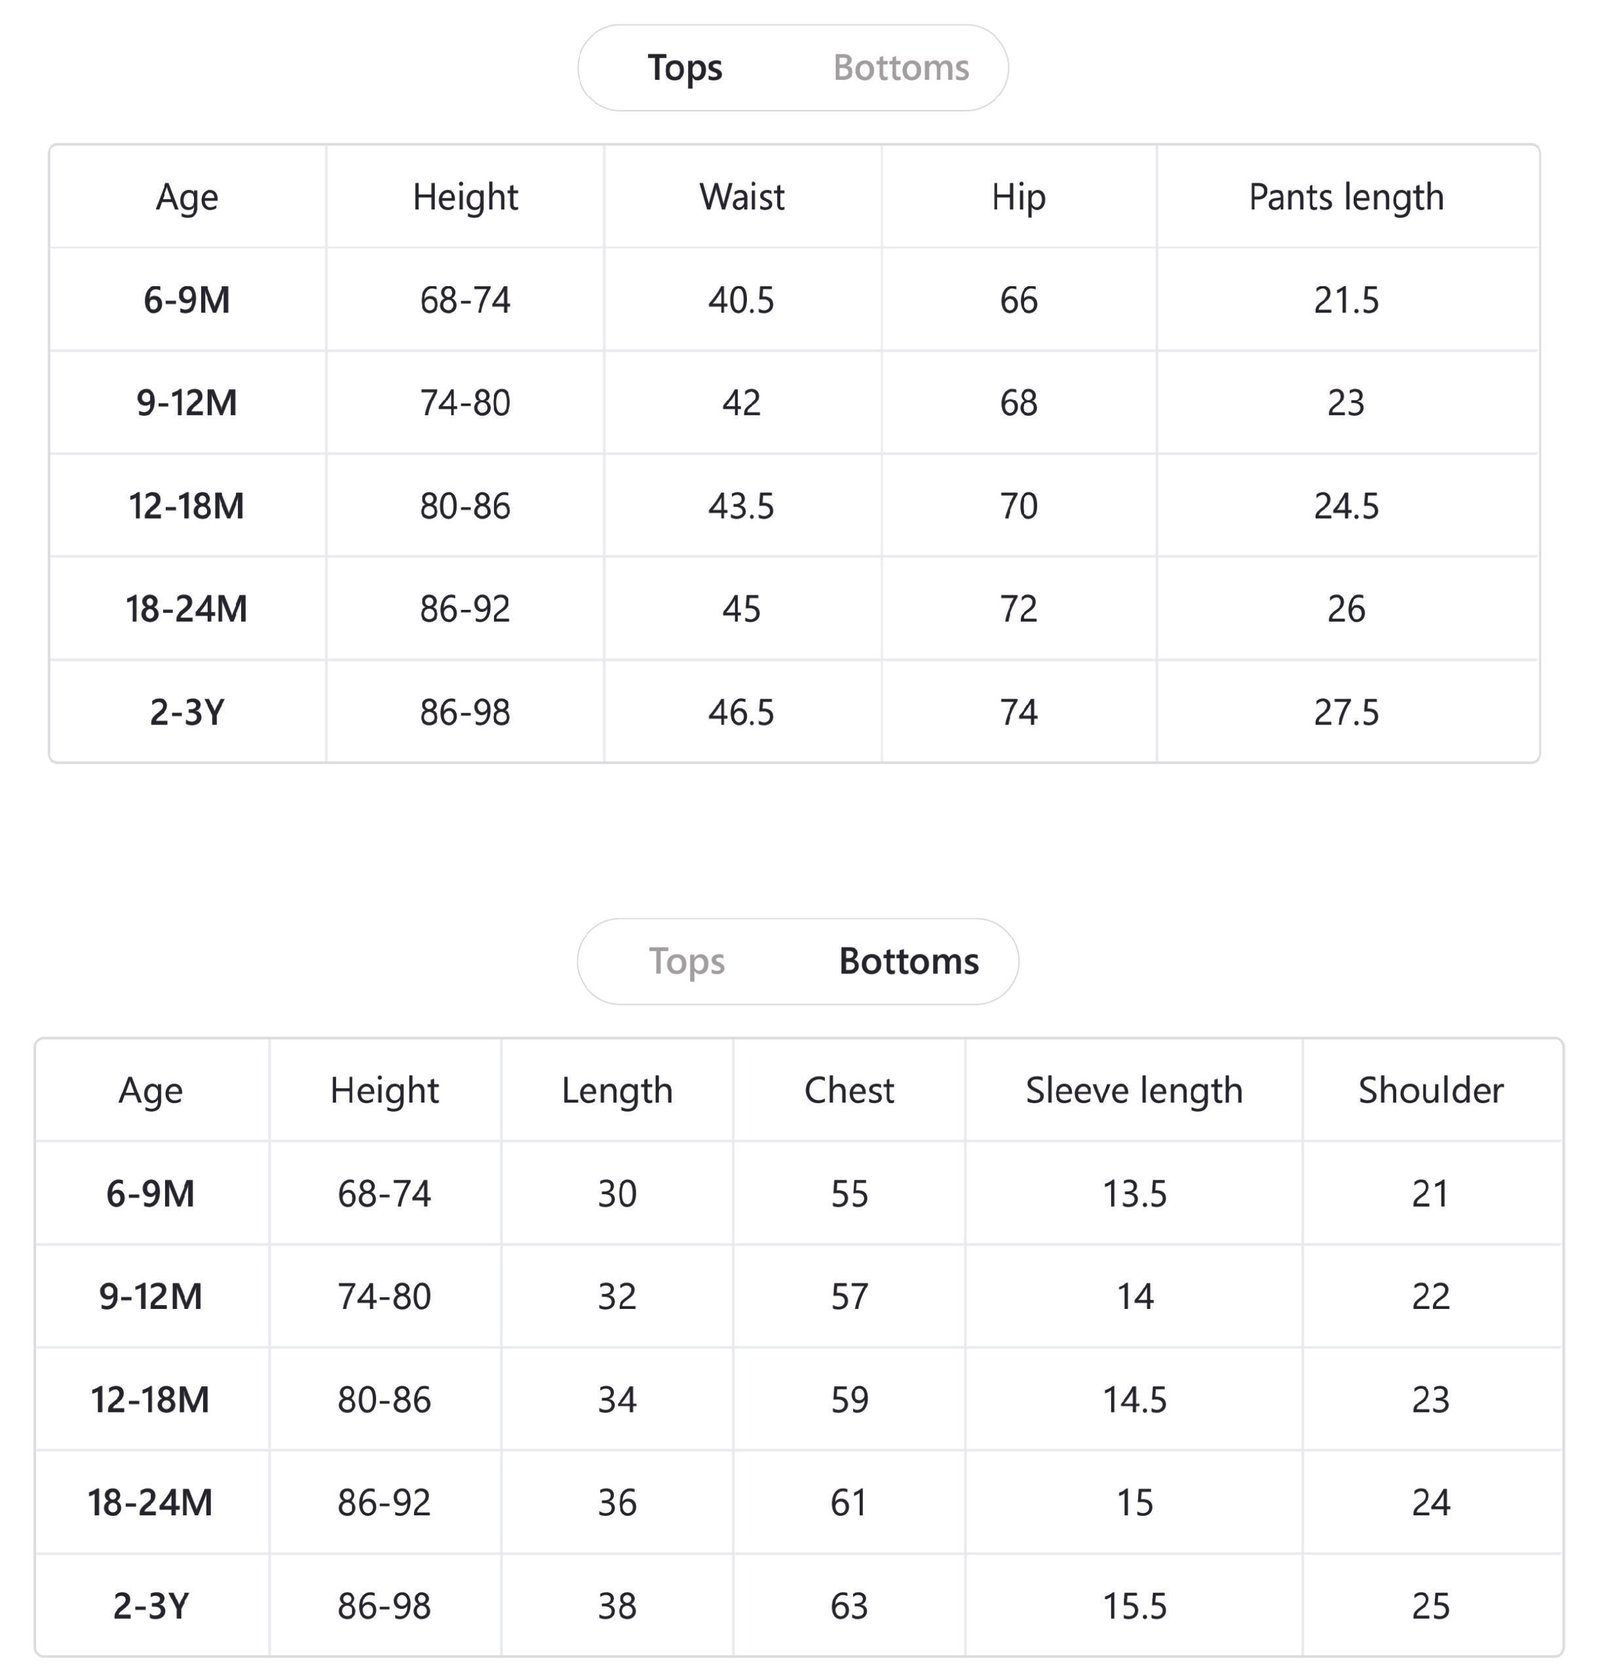Screen dimensions: 1600x1677
Task: Click the Hip column header
Action: click(1019, 197)
